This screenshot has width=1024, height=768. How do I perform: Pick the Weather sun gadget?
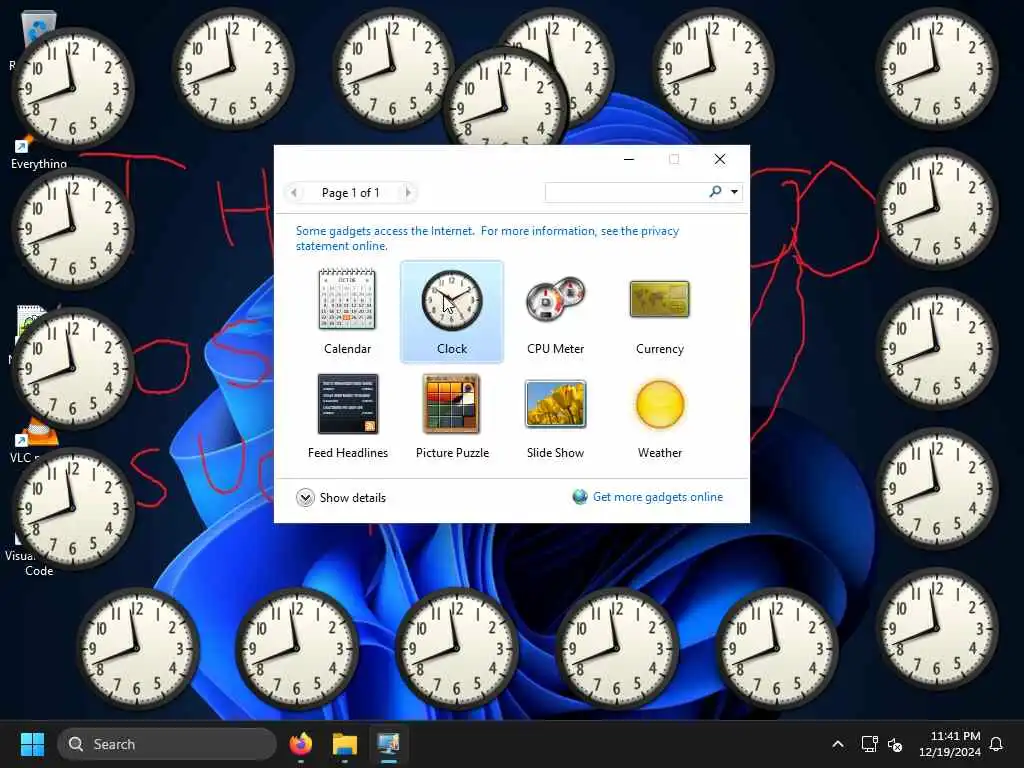(660, 404)
